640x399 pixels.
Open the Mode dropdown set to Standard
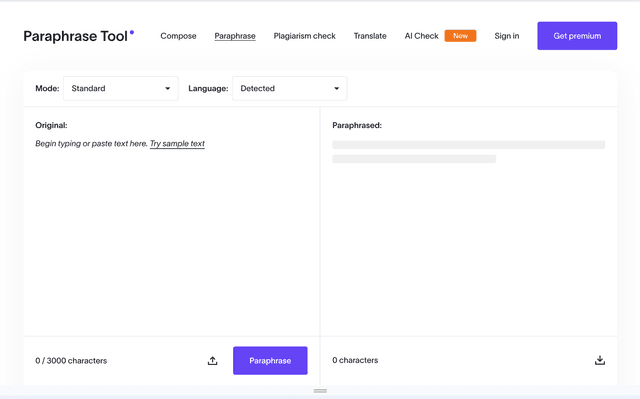[x=121, y=89]
